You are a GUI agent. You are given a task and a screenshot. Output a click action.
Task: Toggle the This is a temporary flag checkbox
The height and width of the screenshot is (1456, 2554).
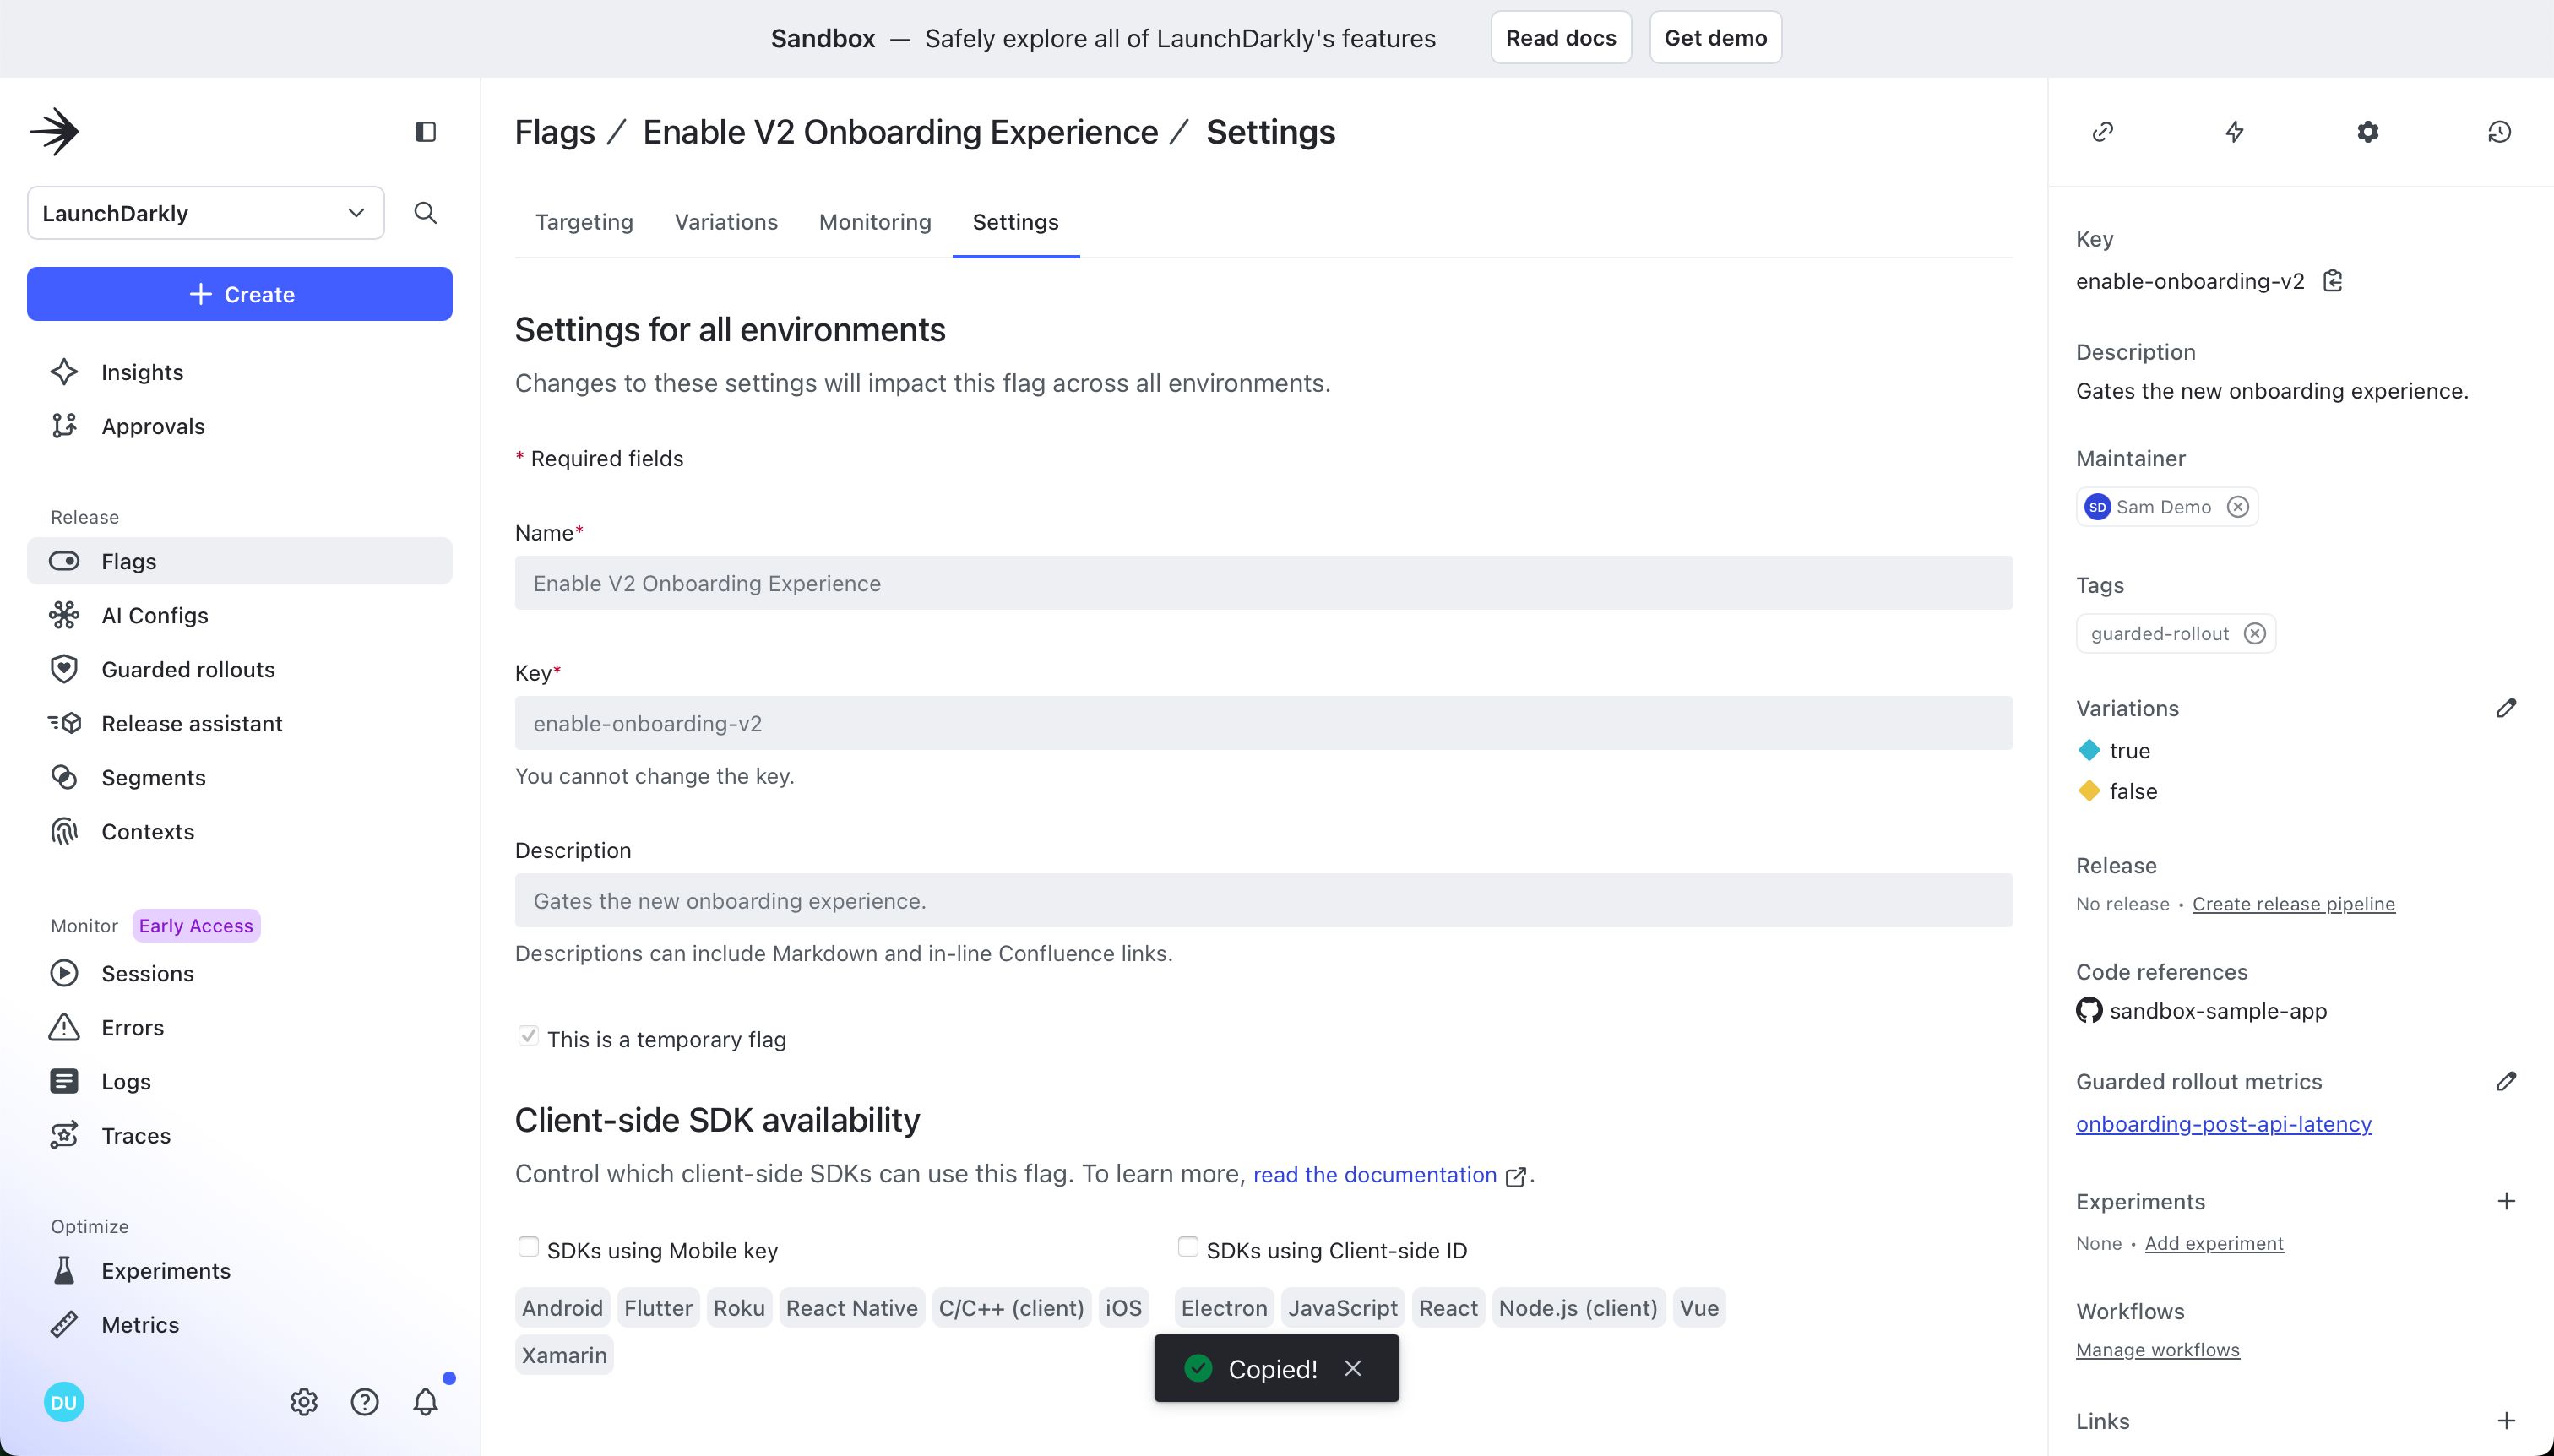click(529, 1036)
